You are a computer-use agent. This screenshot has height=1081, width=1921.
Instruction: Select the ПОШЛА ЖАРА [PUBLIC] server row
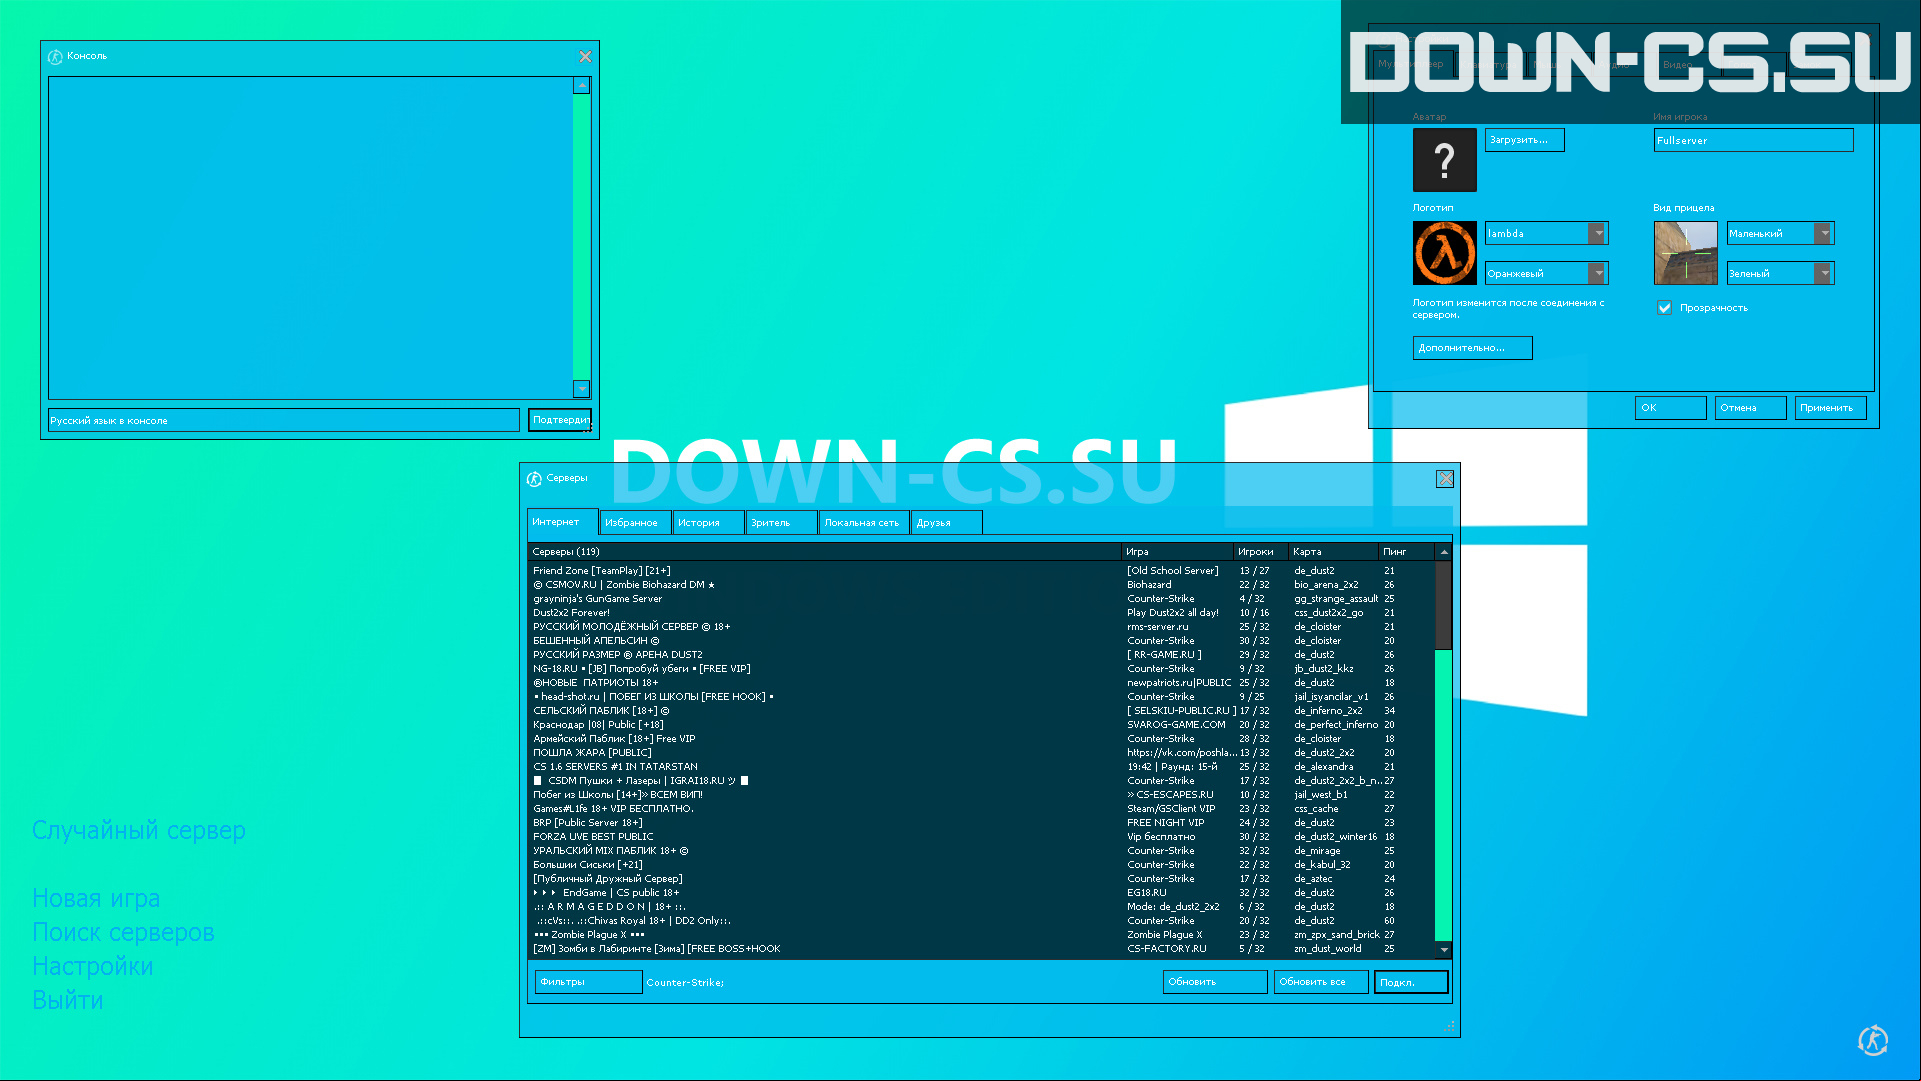(x=982, y=753)
